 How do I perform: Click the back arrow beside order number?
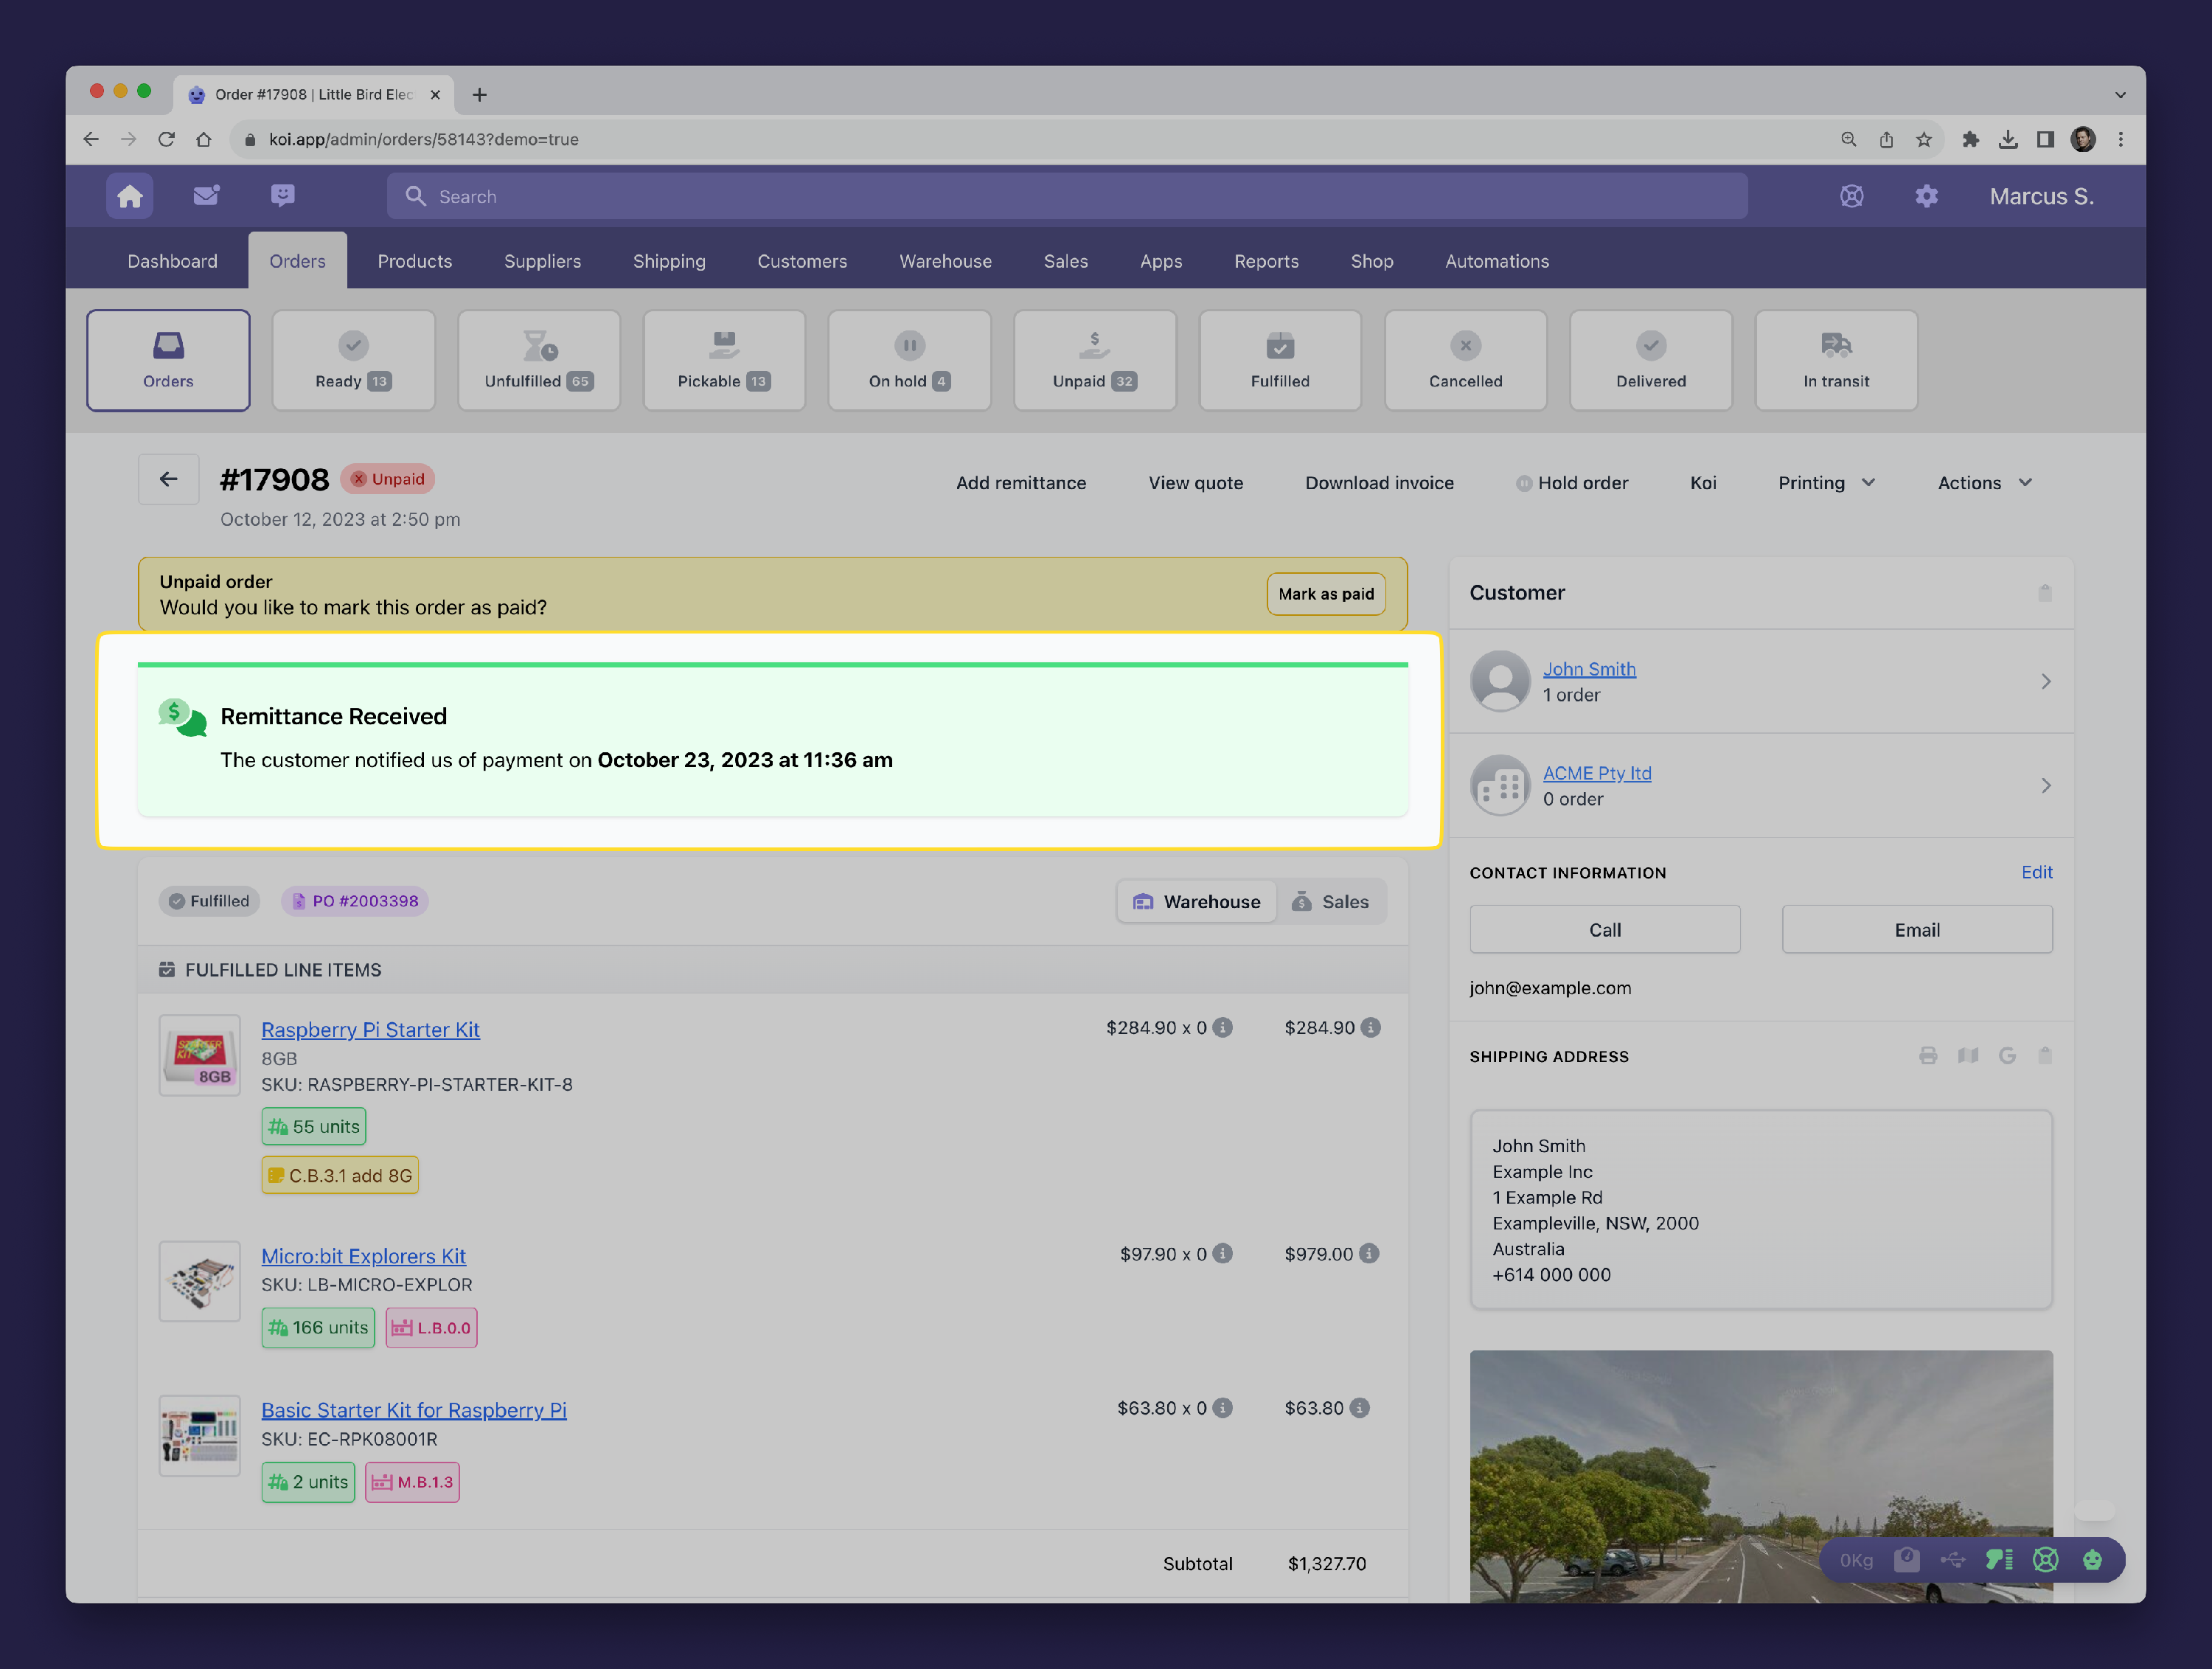pos(168,480)
